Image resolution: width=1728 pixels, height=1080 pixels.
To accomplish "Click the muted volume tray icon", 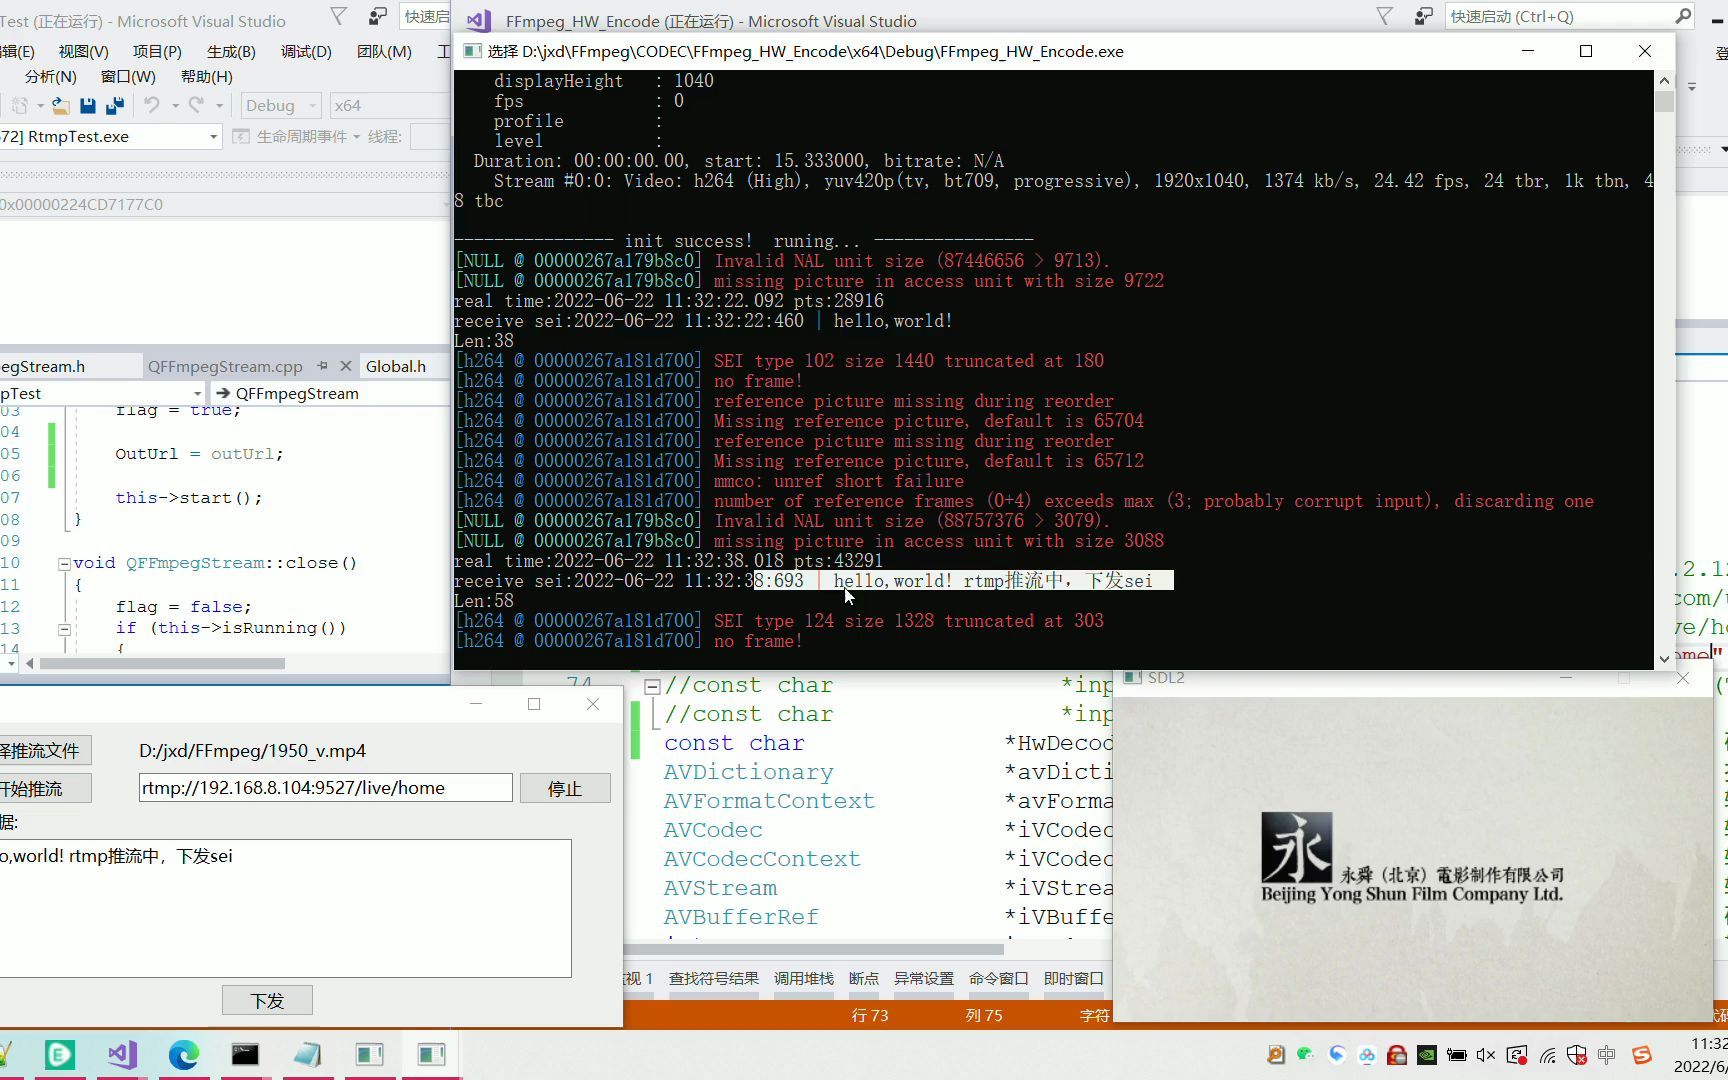I will point(1486,1054).
